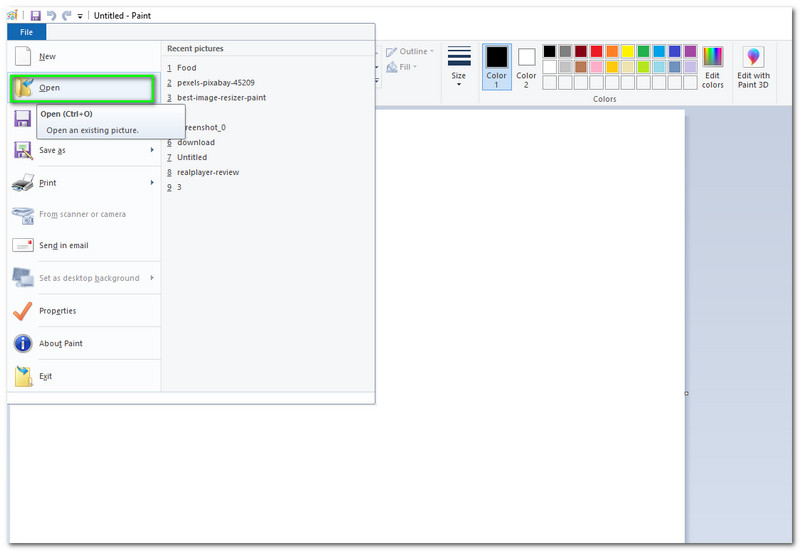Click the Open folder icon in File menu
The image size is (800, 551).
click(22, 88)
